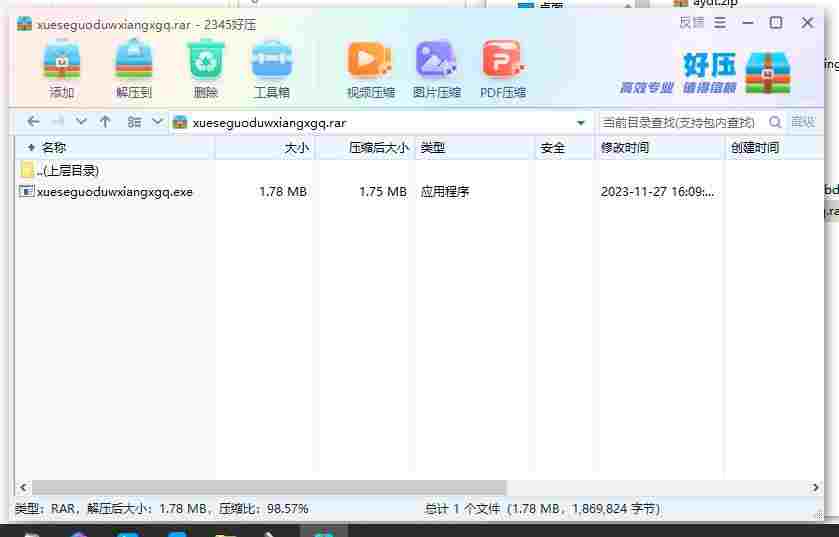Click the 好压 brand logo banner
This screenshot has width=839, height=537.
click(x=705, y=73)
